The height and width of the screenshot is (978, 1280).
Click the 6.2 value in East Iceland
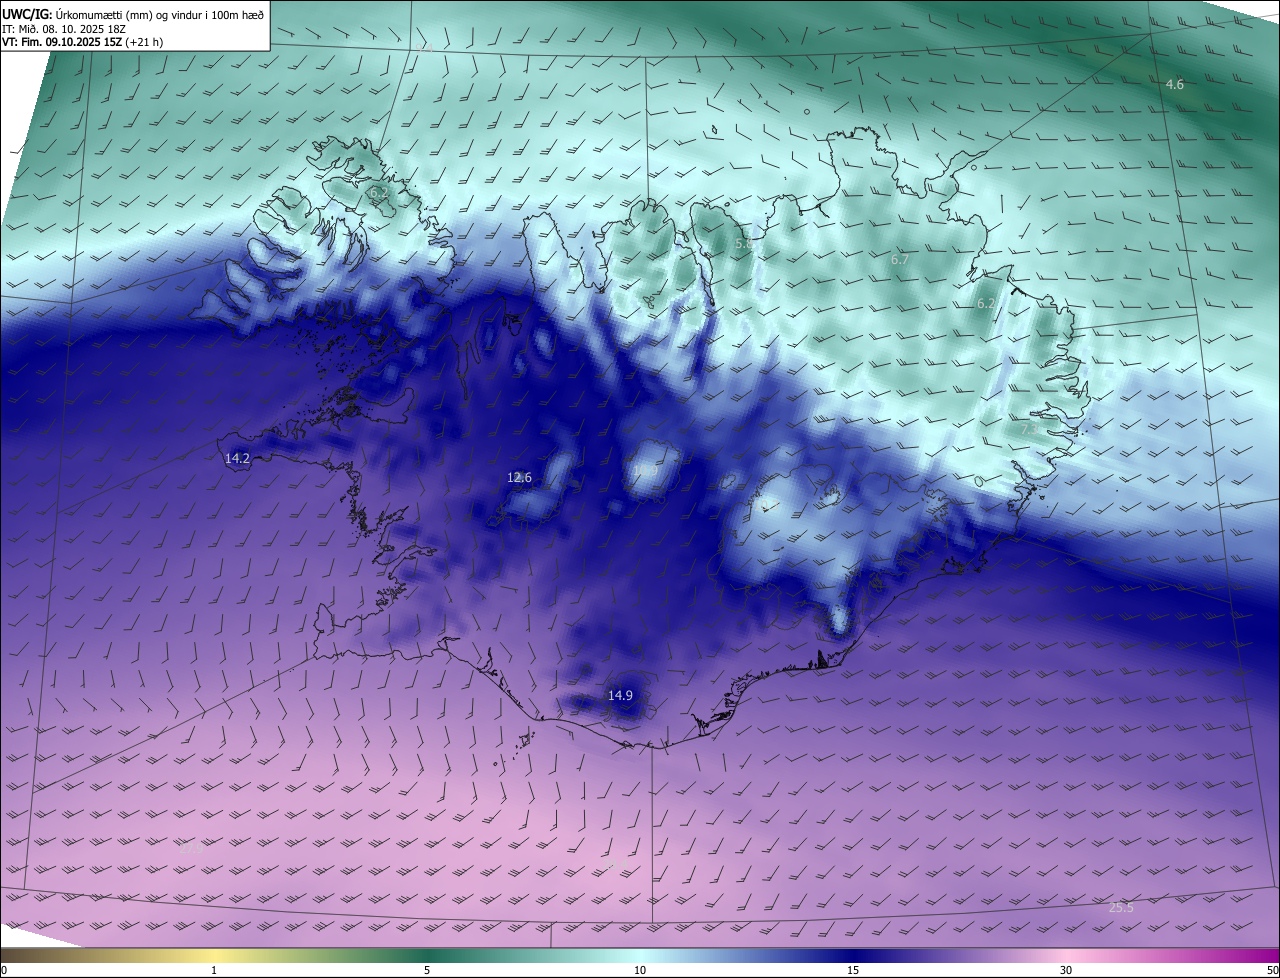point(986,303)
